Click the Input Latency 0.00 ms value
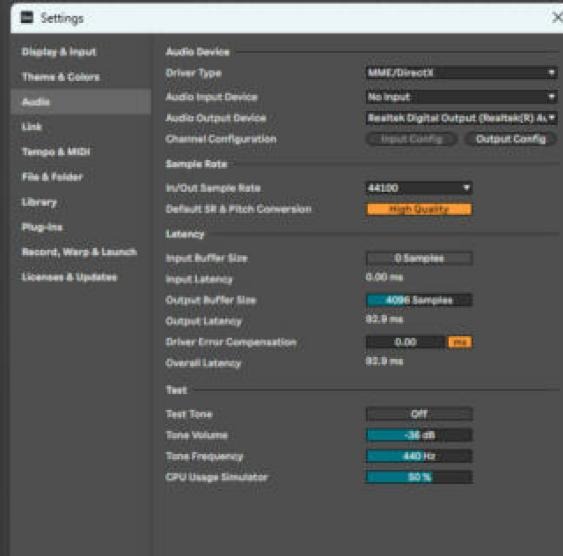563x556 pixels. 384,277
